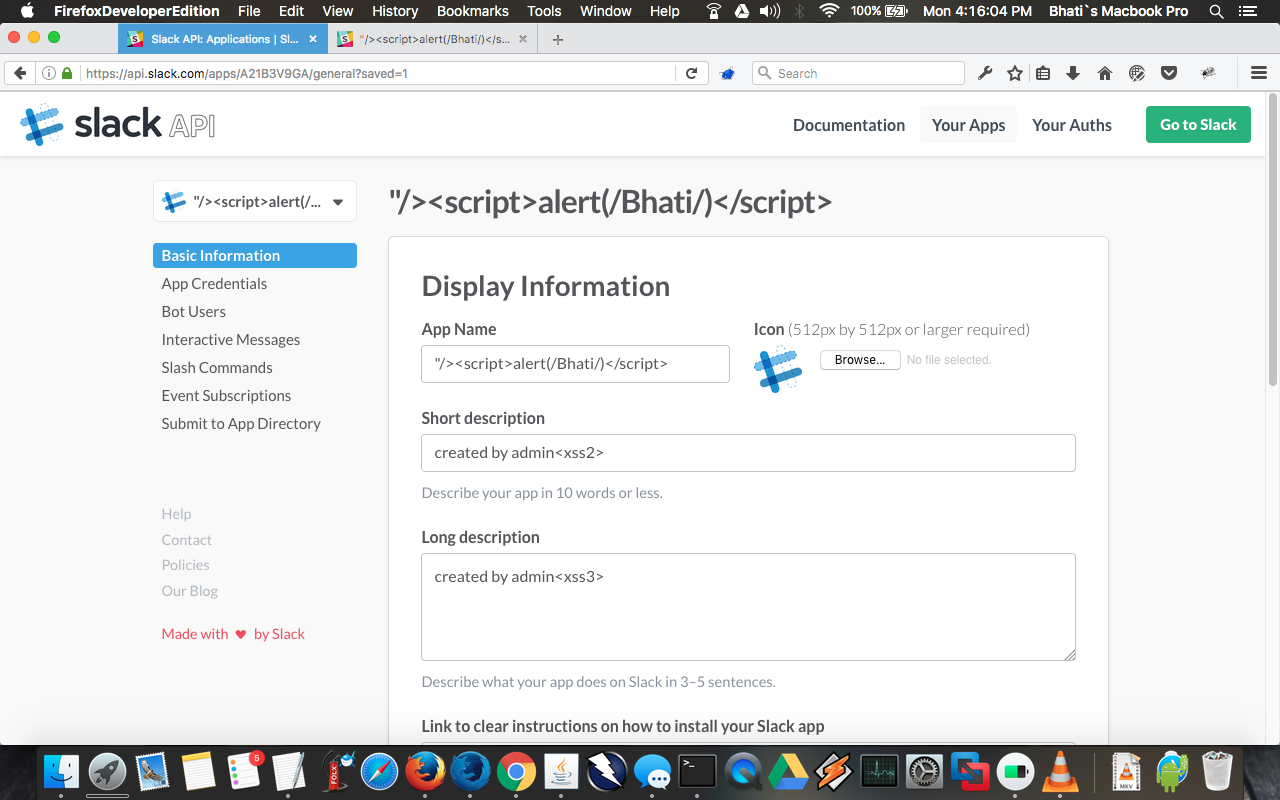Click the Go to Slack button
This screenshot has height=800, width=1280.
(1198, 124)
